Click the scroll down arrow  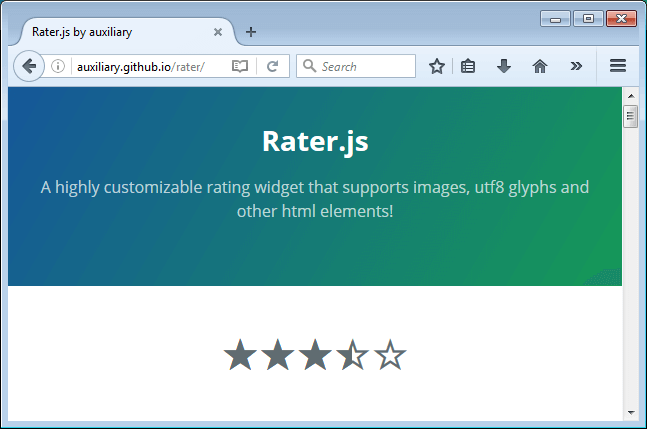click(630, 412)
